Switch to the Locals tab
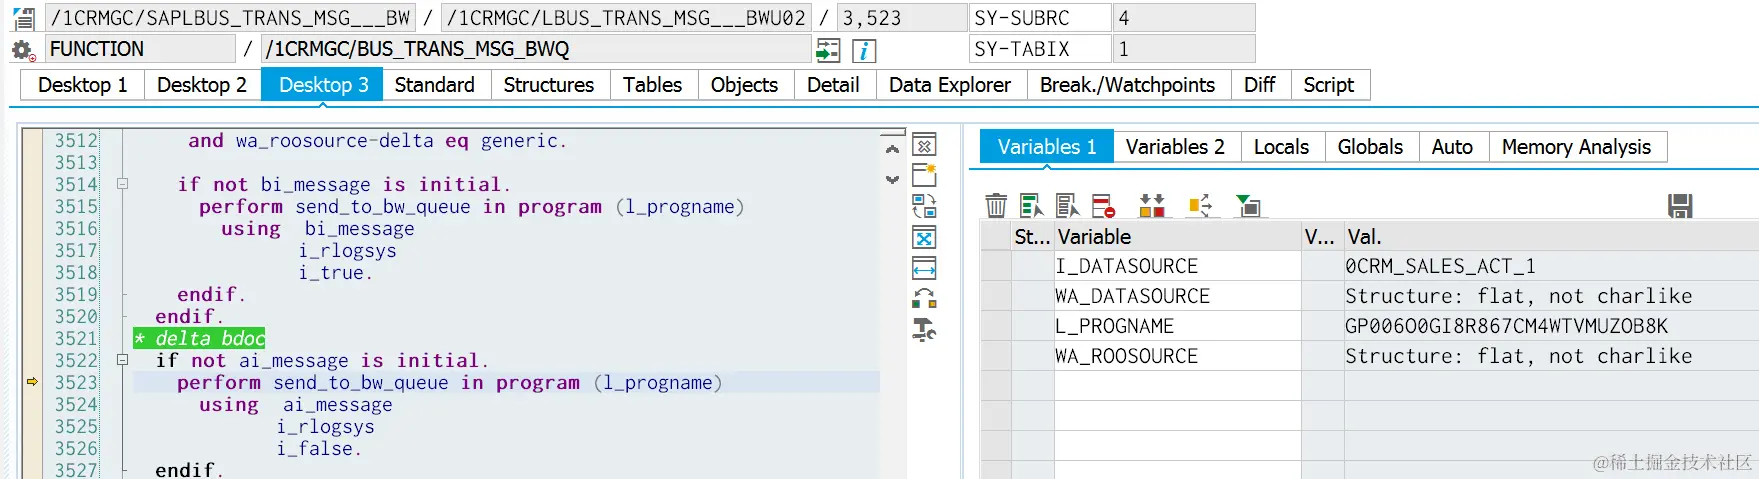Viewport: 1759px width, 479px height. [x=1282, y=147]
